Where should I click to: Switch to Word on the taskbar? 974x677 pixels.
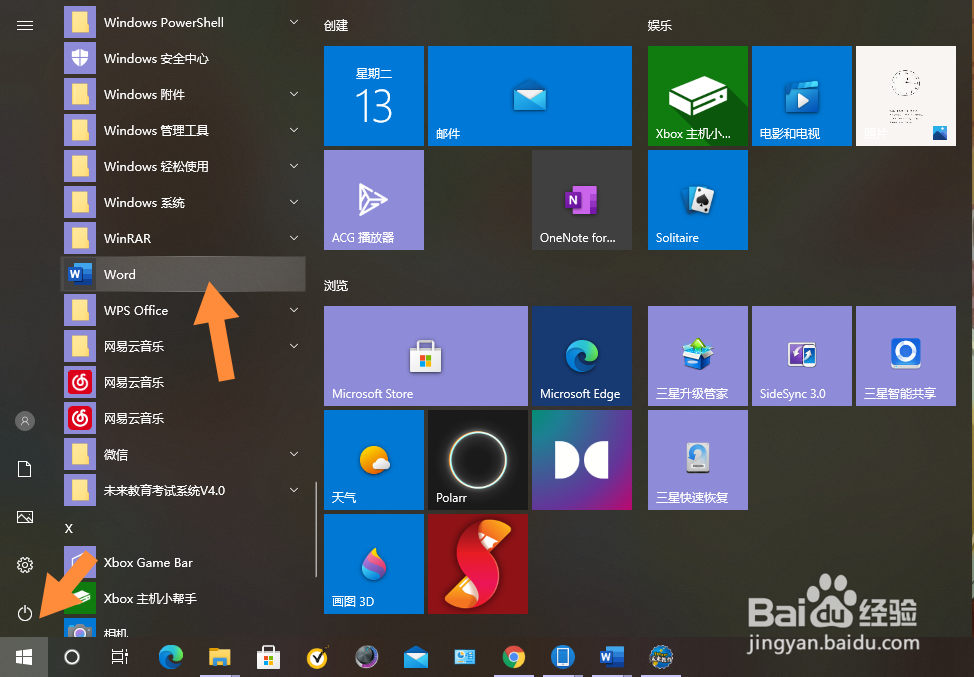click(612, 657)
